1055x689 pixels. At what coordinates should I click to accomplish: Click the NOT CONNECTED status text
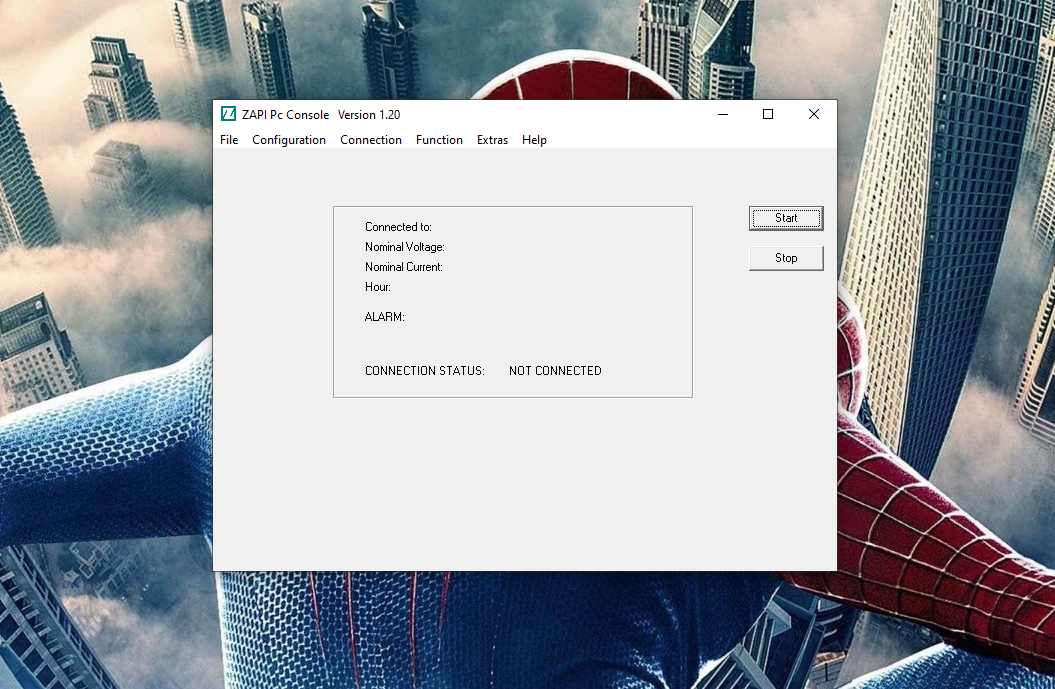click(x=555, y=370)
